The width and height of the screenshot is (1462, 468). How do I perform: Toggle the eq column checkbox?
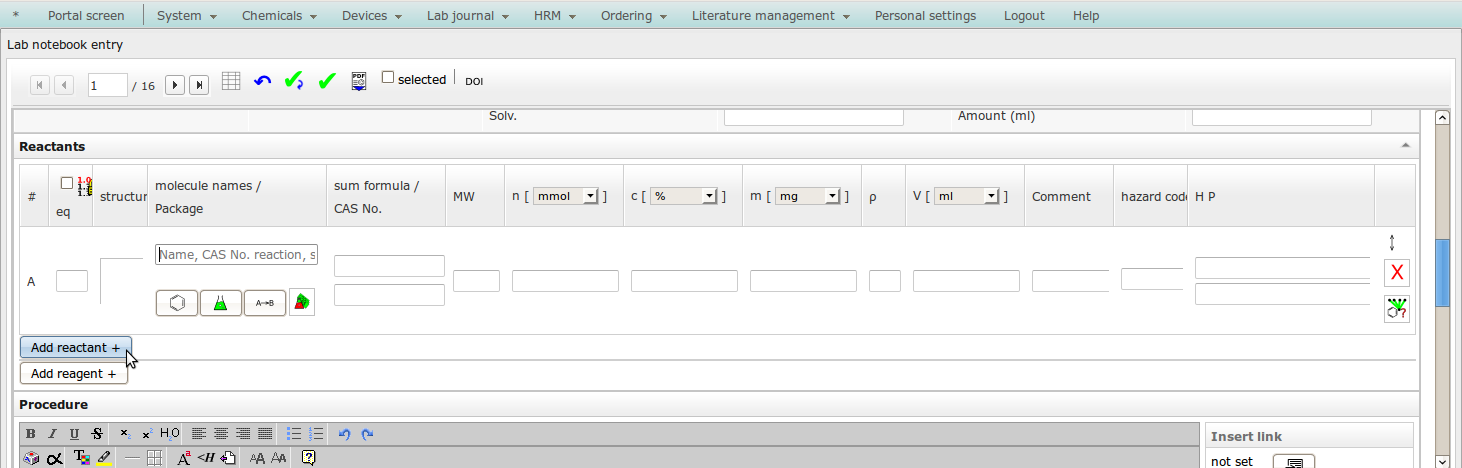pyautogui.click(x=67, y=183)
